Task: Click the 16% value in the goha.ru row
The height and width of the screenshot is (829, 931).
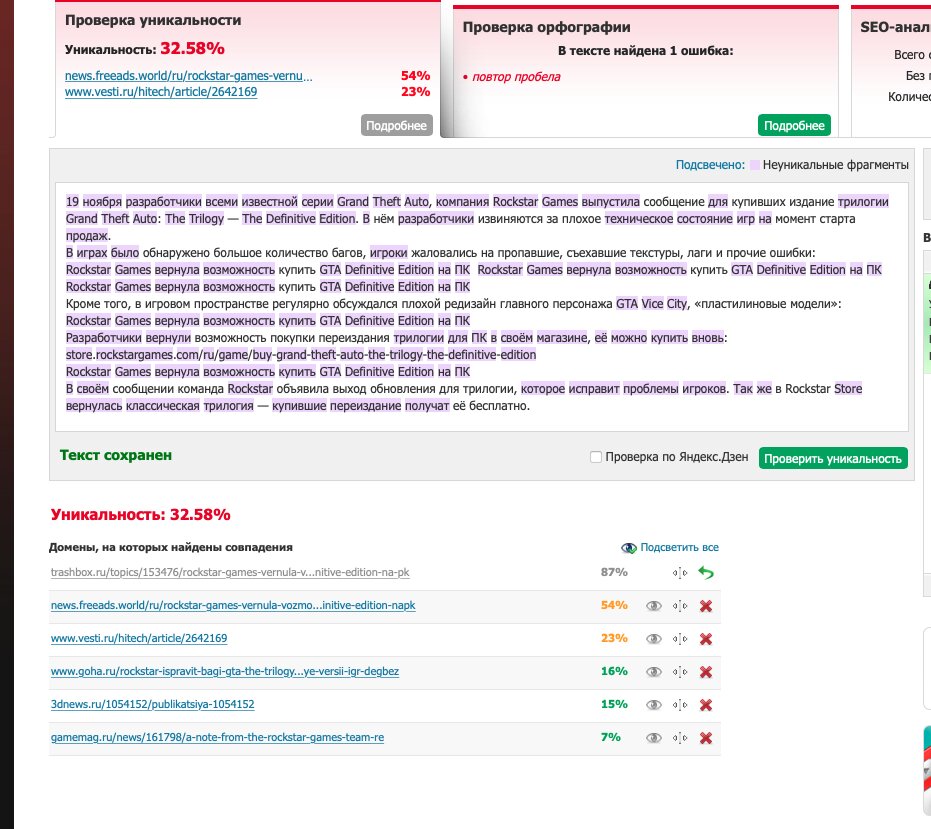Action: [x=614, y=671]
